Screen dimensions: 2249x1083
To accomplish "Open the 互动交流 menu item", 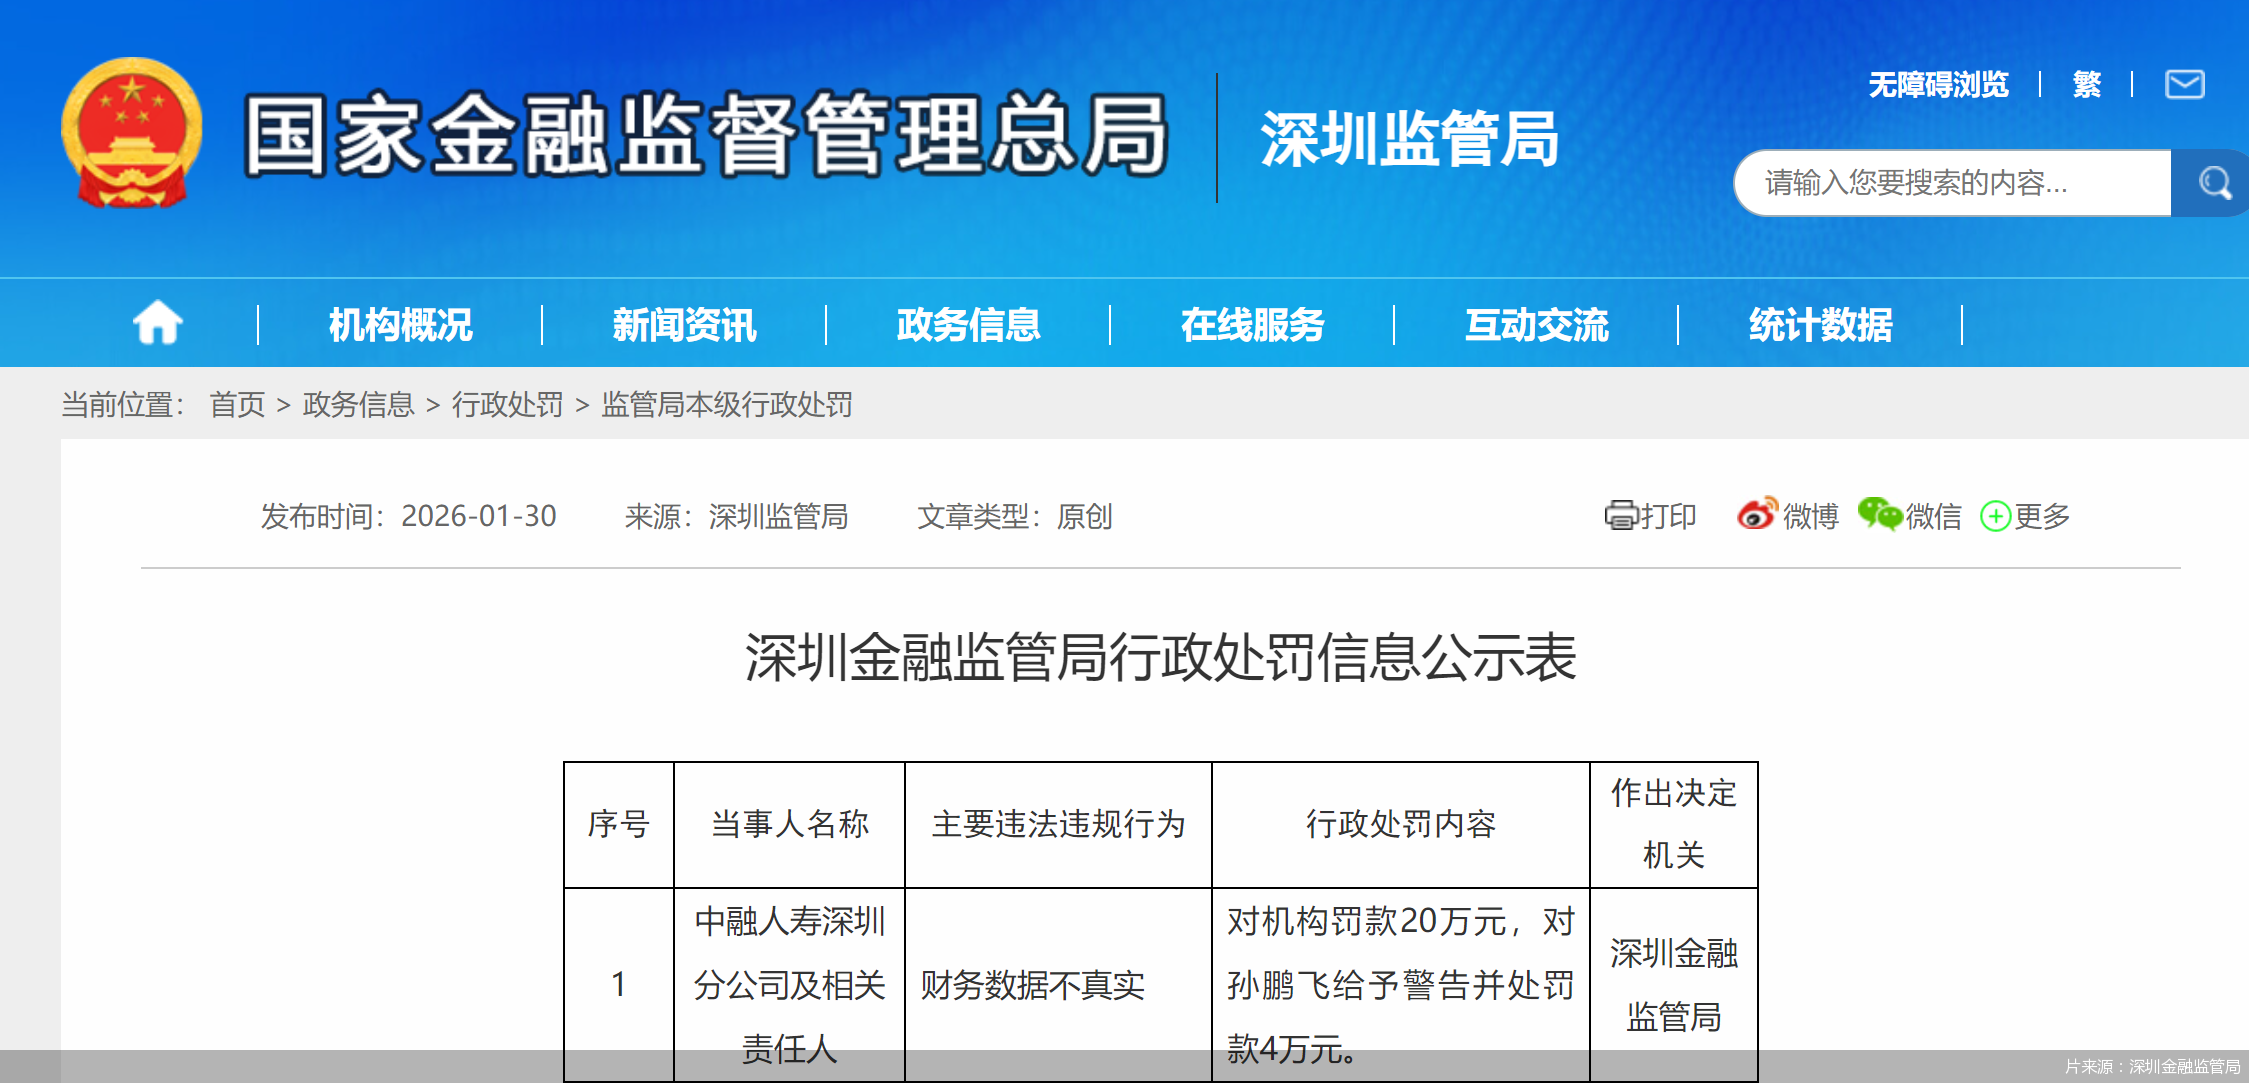I will 1536,325.
